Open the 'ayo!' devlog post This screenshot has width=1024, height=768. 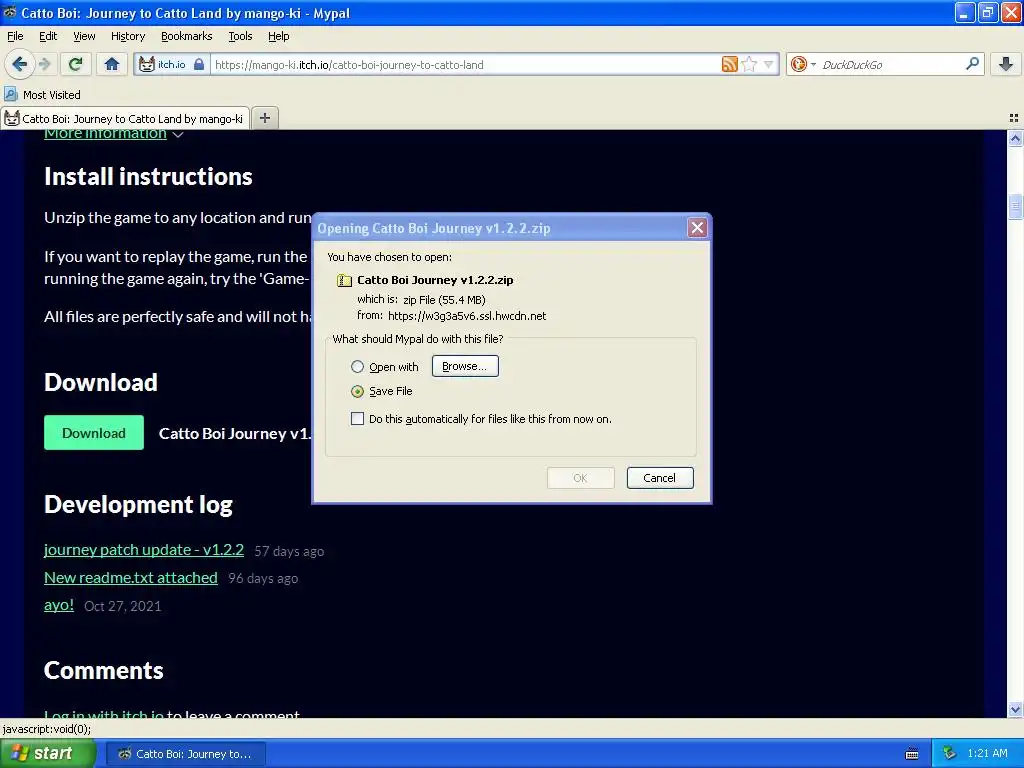(x=59, y=605)
